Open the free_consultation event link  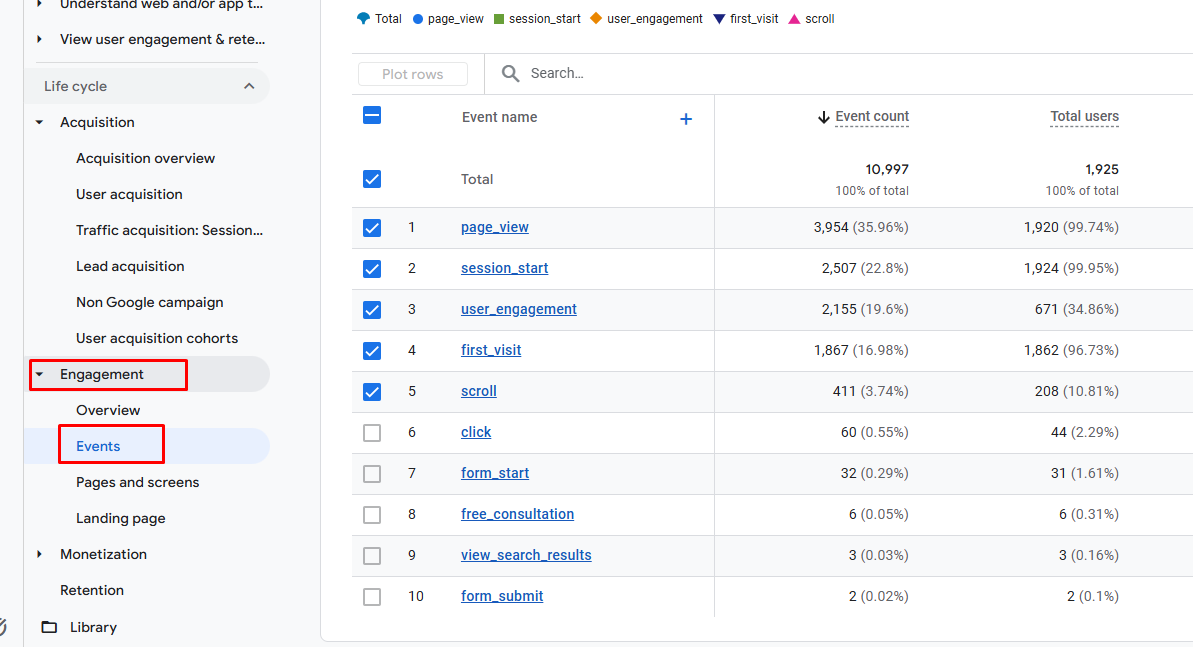(517, 515)
